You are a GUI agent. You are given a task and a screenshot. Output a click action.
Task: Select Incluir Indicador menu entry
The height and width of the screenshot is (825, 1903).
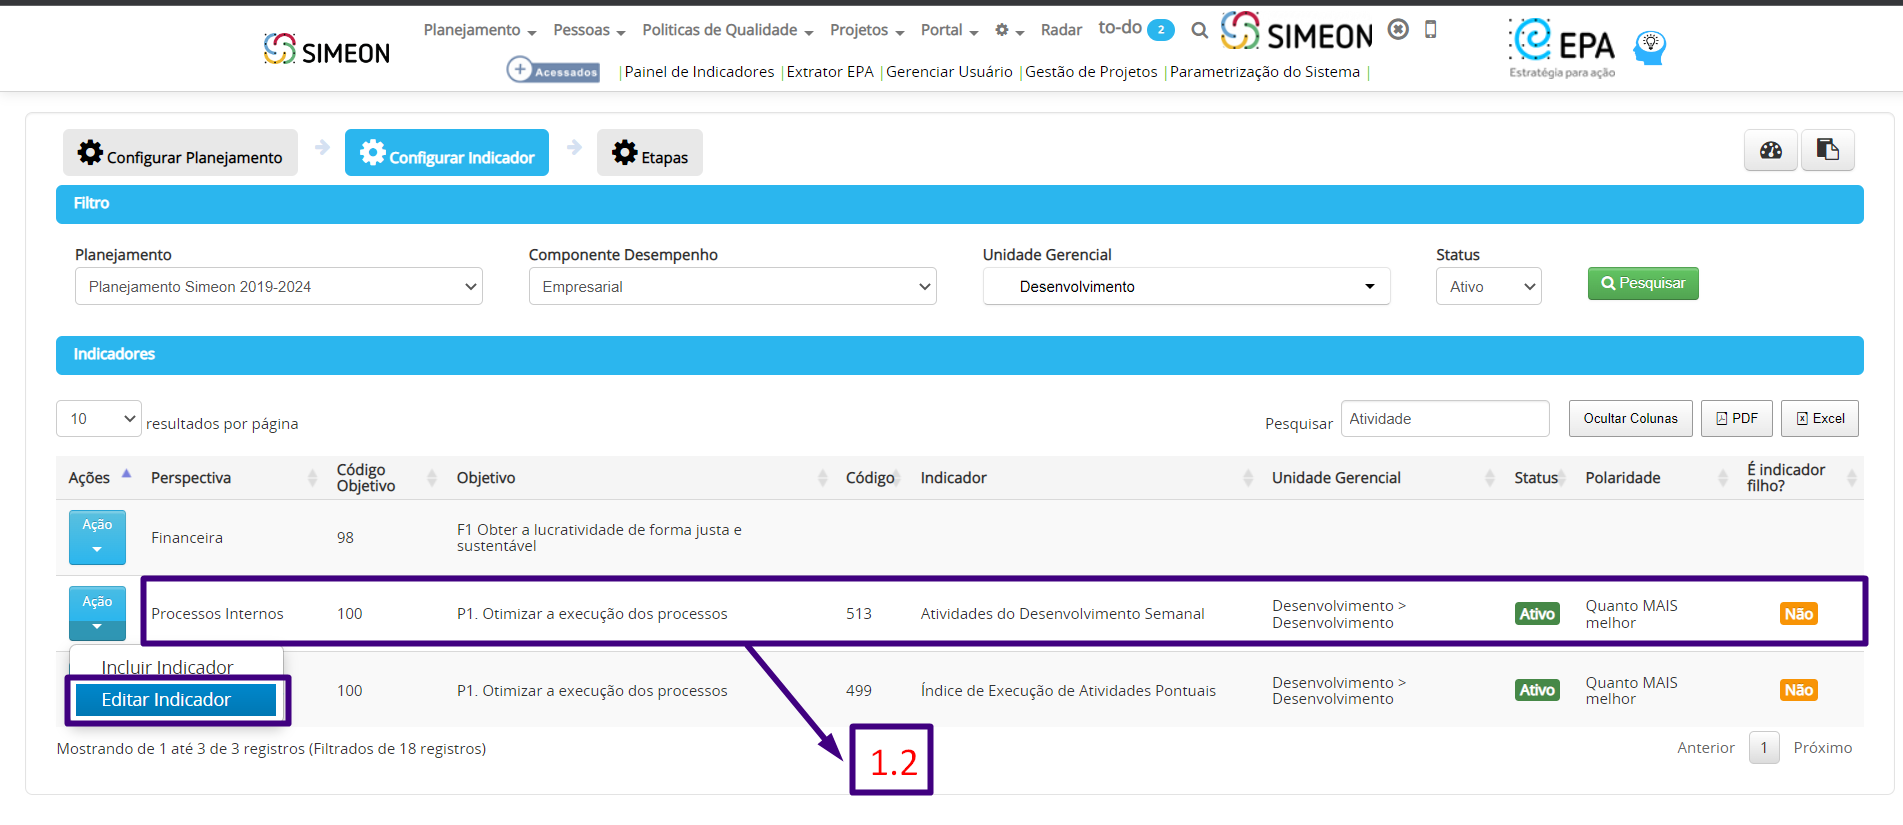click(x=167, y=667)
